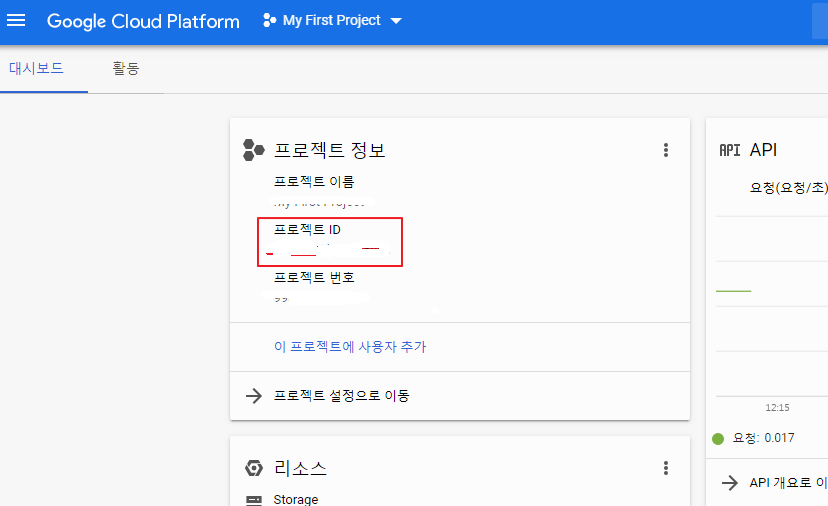Image resolution: width=828 pixels, height=506 pixels.
Task: Click the 요청: 0.017 legend value
Action: point(764,438)
